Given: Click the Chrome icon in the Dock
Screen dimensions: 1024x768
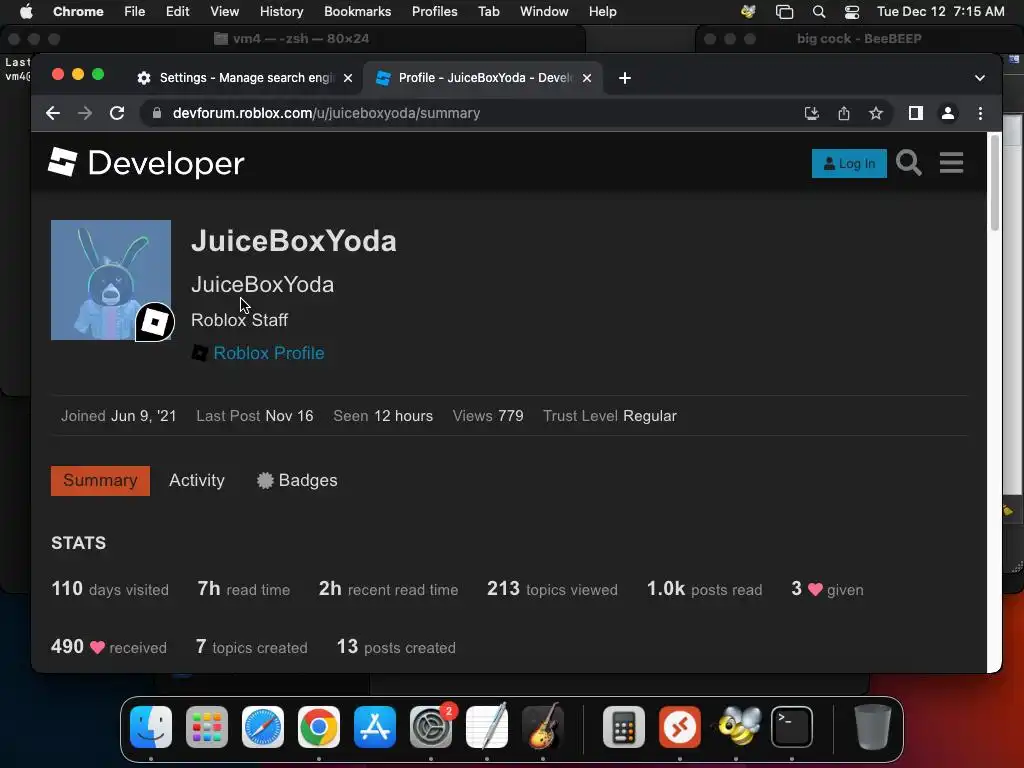Looking at the screenshot, I should [319, 727].
